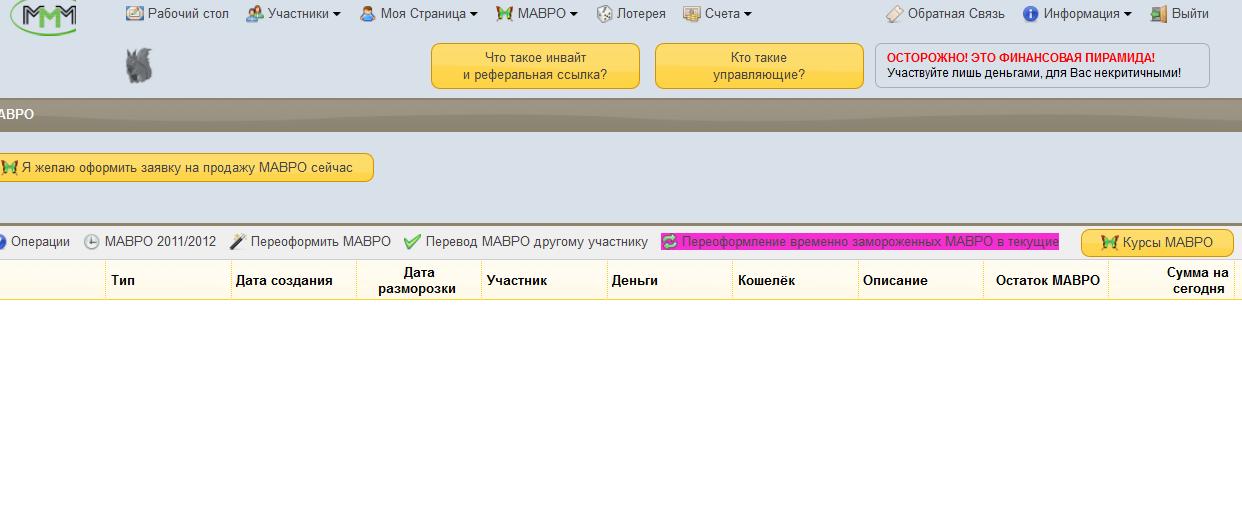The image size is (1242, 510).
Task: Expand the Моя Страница dropdown arrow
Action: (474, 15)
